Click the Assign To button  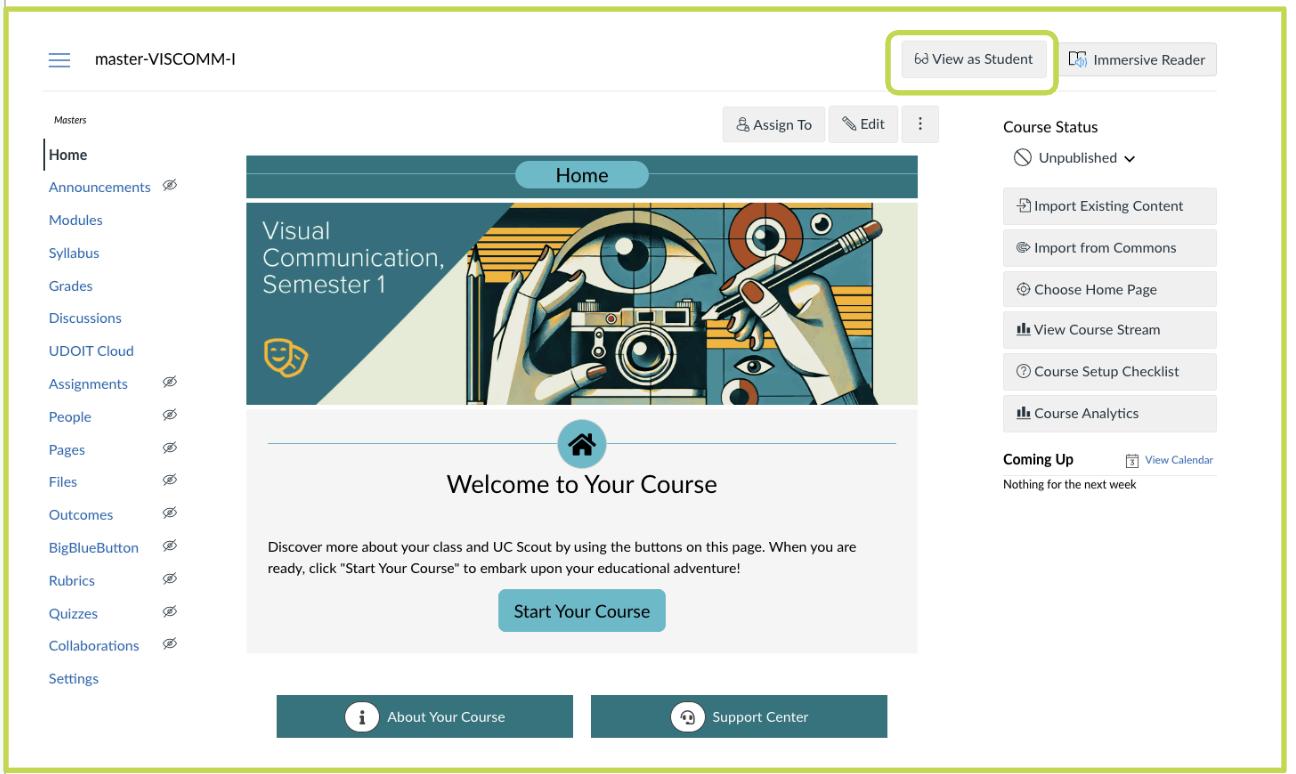[774, 124]
